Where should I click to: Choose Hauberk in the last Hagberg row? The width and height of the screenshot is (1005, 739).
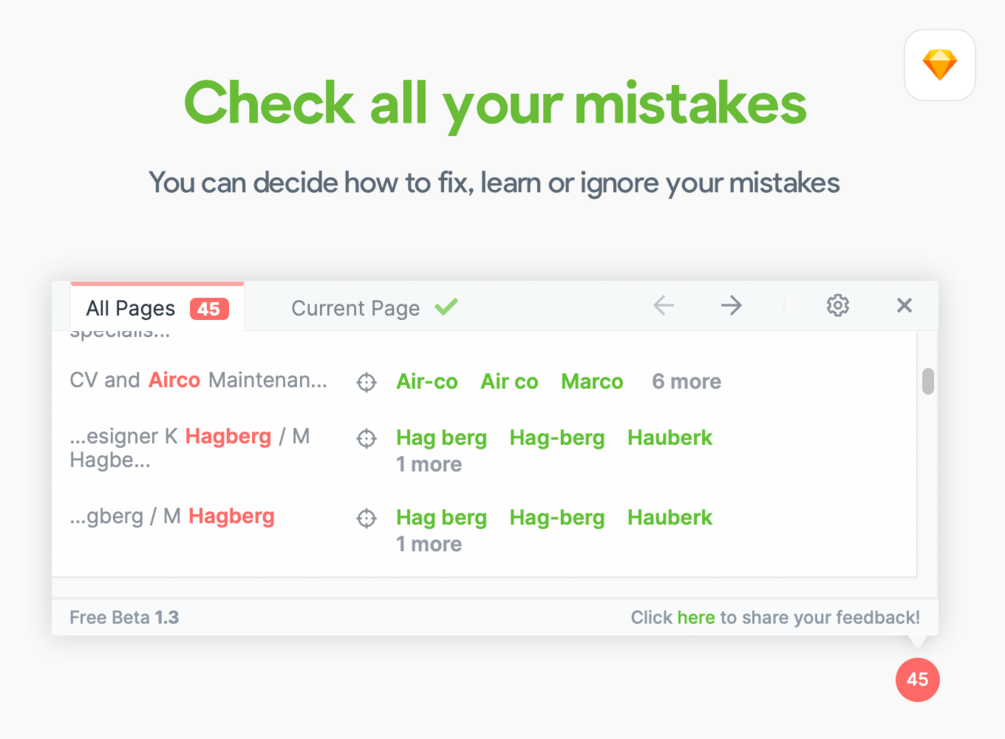tap(670, 518)
